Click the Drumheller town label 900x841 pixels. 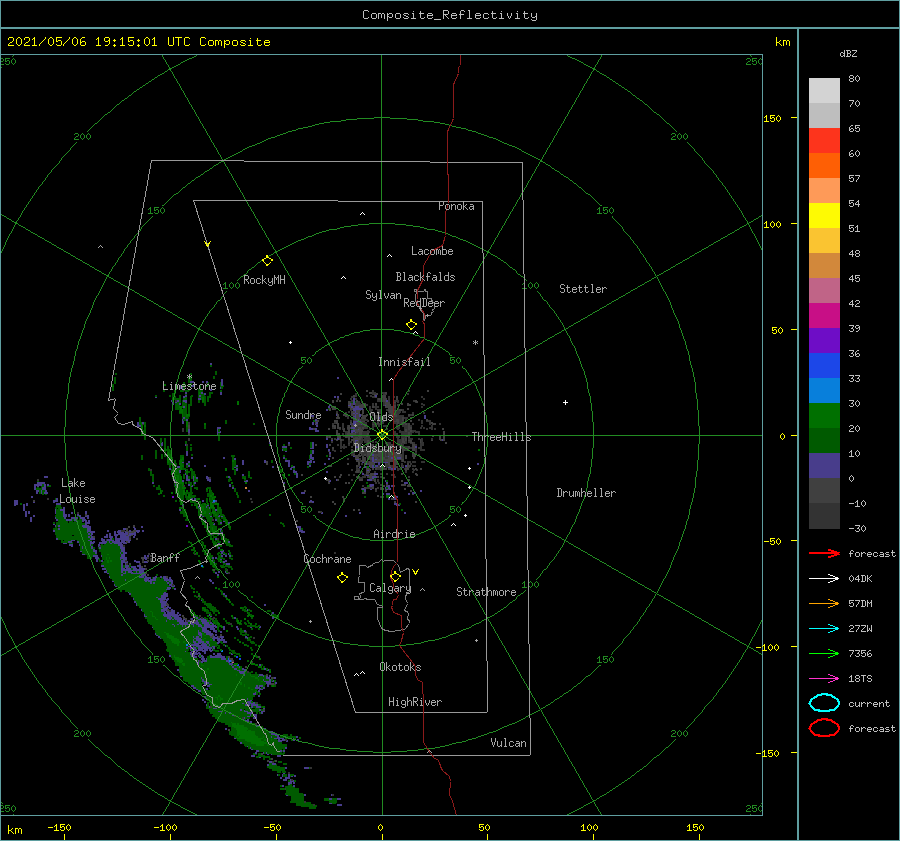[586, 493]
